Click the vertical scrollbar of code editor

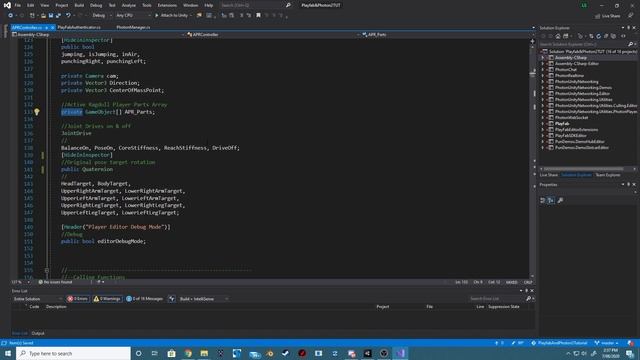532,159
